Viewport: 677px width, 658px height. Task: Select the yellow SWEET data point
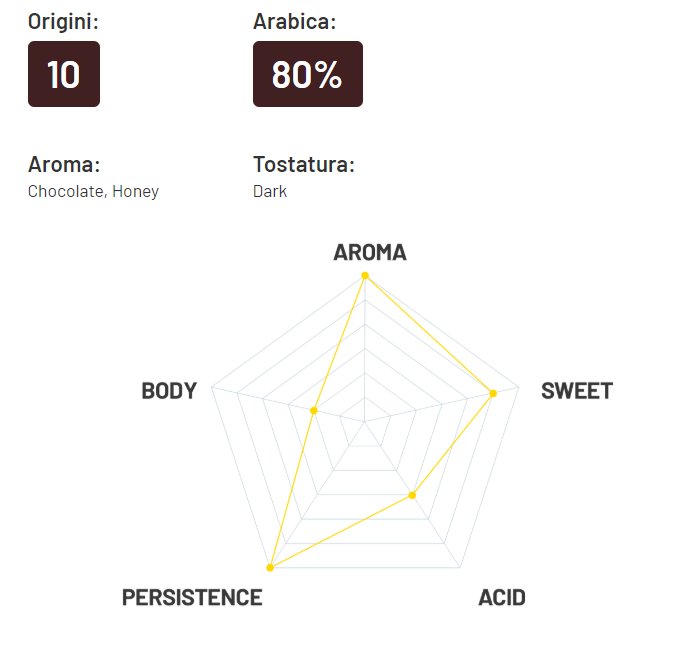493,393
